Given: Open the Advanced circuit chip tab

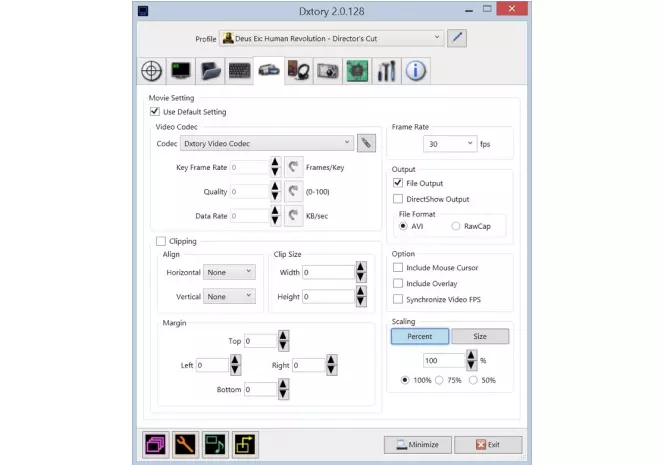Looking at the screenshot, I should (x=357, y=71).
